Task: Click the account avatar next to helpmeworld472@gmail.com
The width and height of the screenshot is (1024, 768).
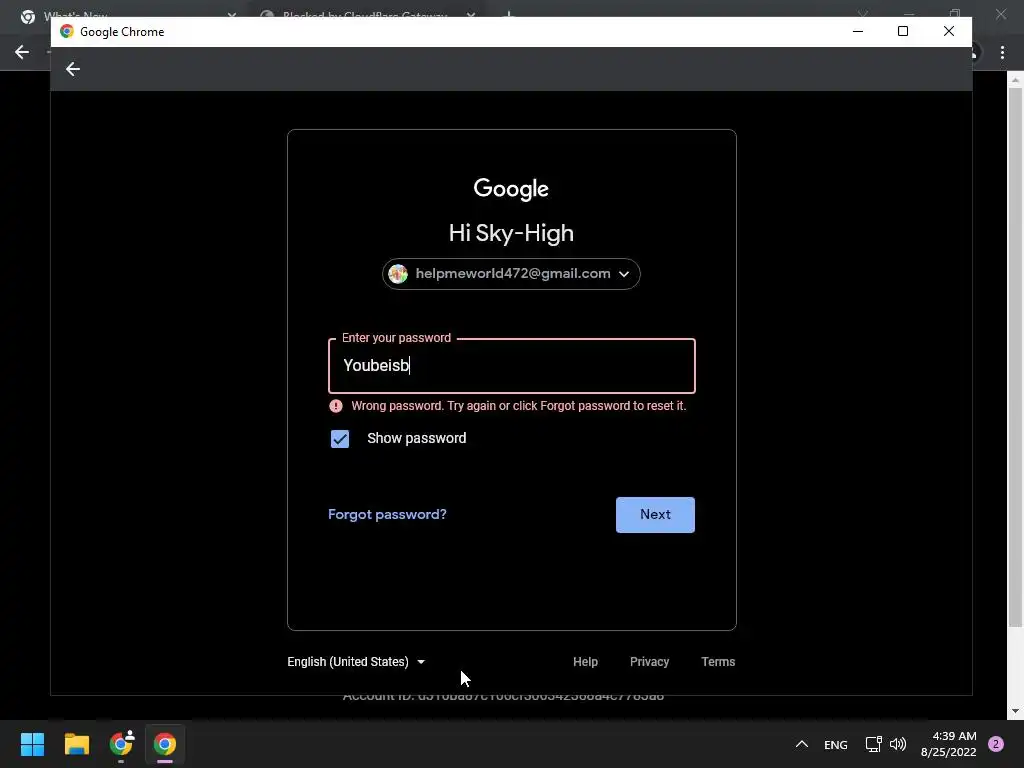Action: point(398,274)
